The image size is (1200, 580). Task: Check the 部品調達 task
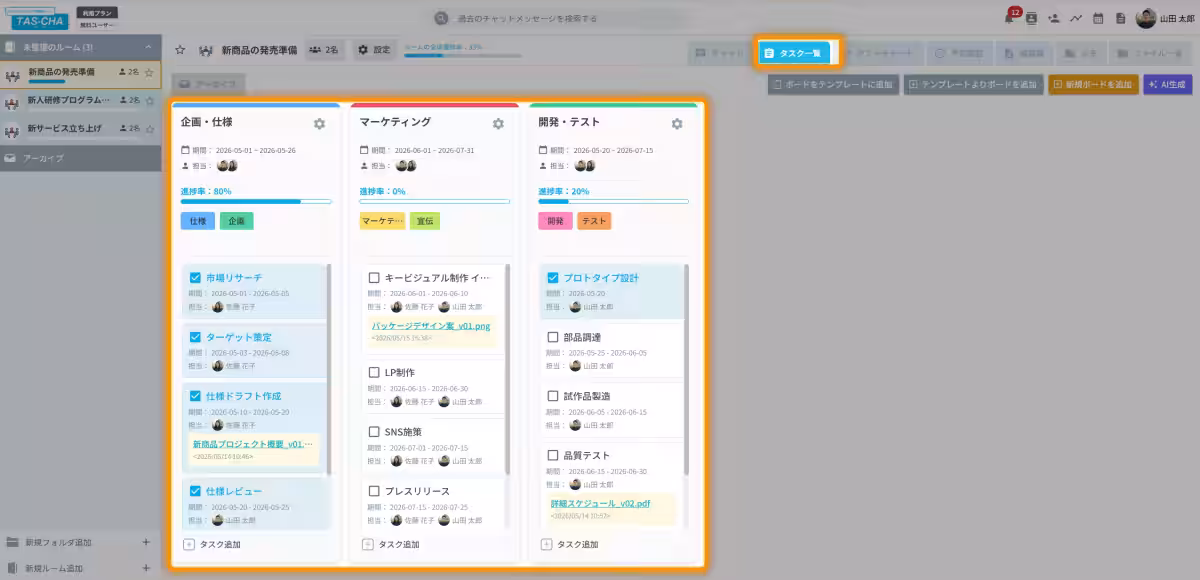pyautogui.click(x=553, y=337)
